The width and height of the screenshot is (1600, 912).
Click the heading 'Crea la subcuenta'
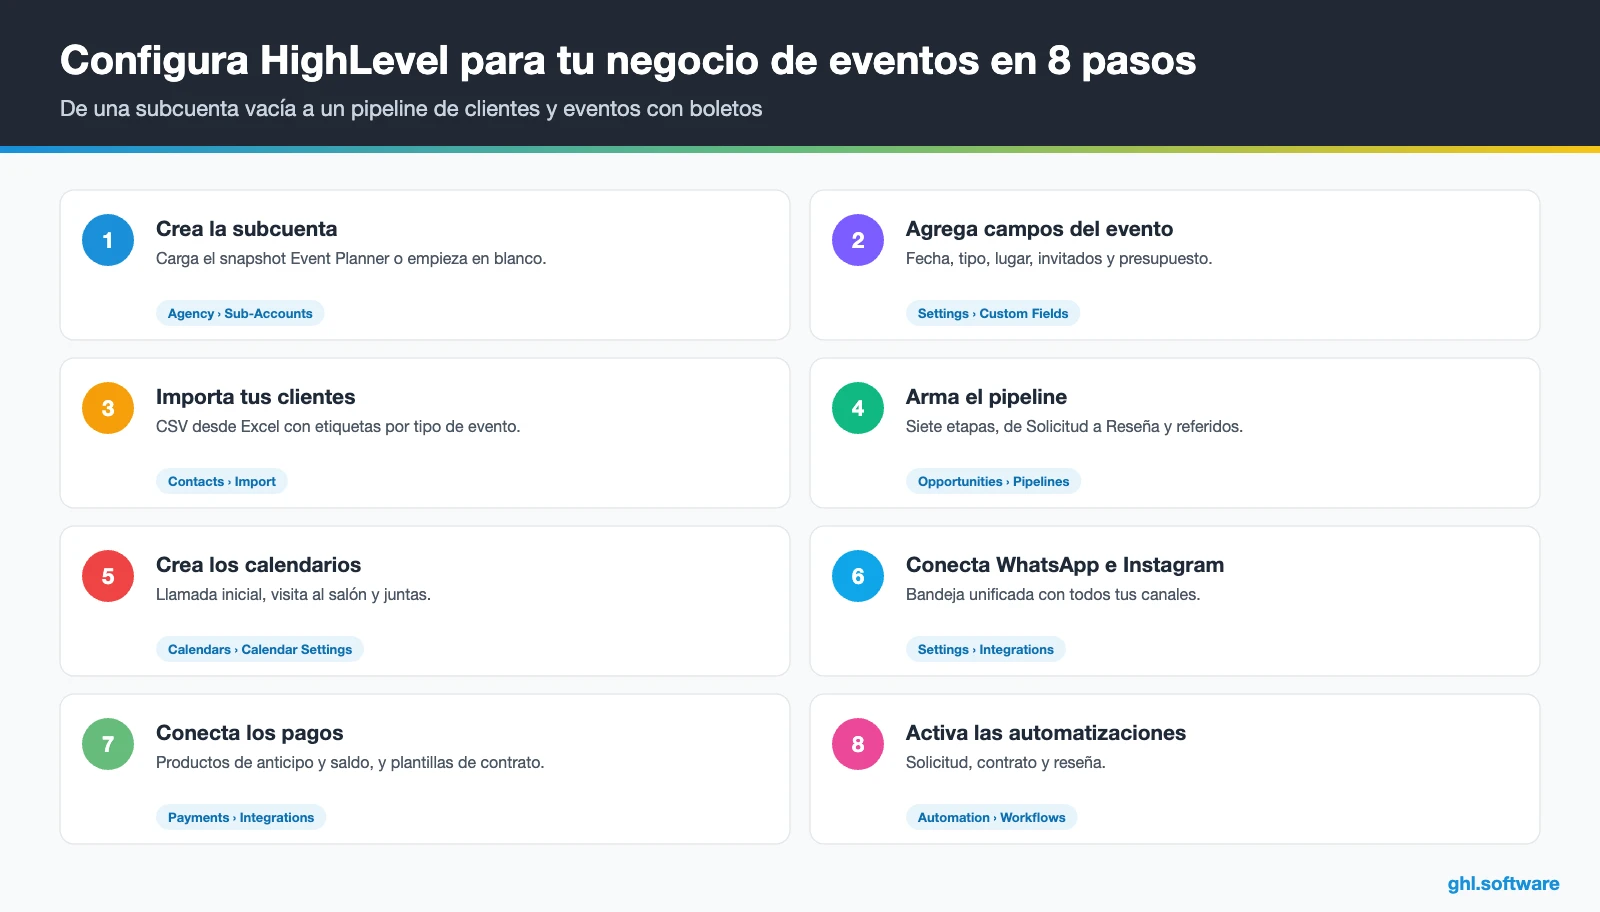tap(246, 229)
